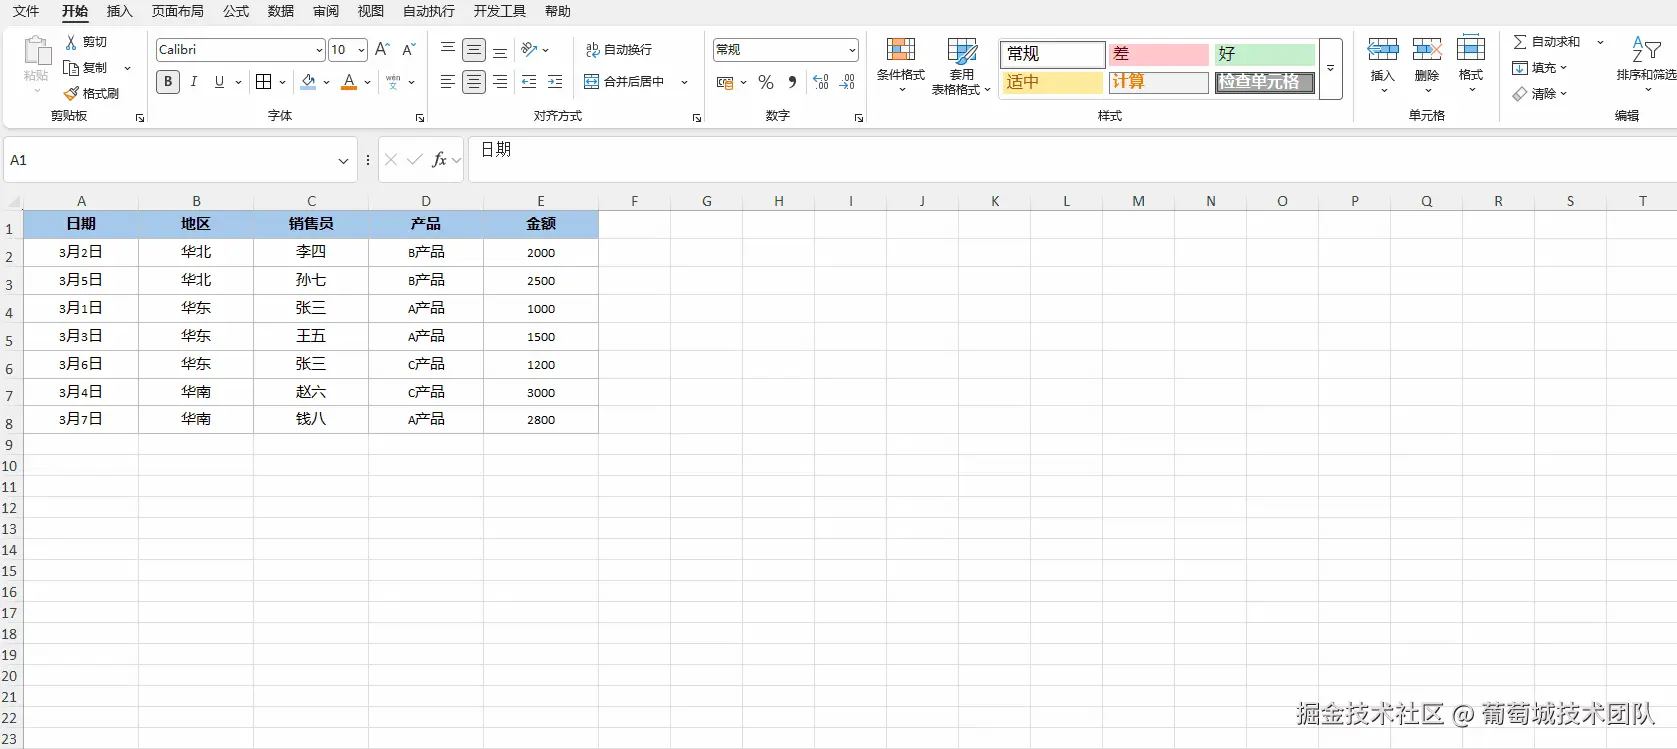Expand Name Box dropdown arrow

(x=343, y=161)
